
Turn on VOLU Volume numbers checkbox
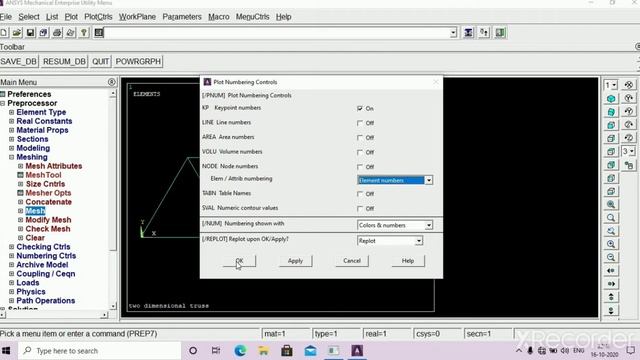pos(360,152)
